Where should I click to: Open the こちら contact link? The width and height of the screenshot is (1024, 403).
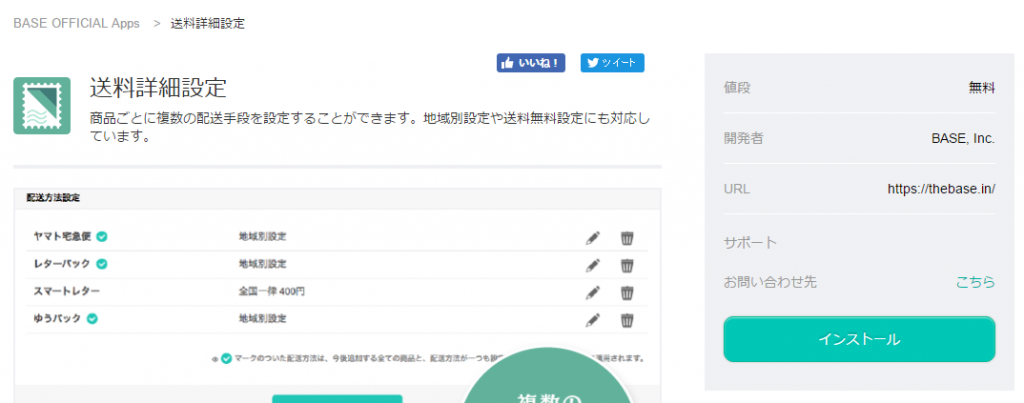pyautogui.click(x=976, y=282)
